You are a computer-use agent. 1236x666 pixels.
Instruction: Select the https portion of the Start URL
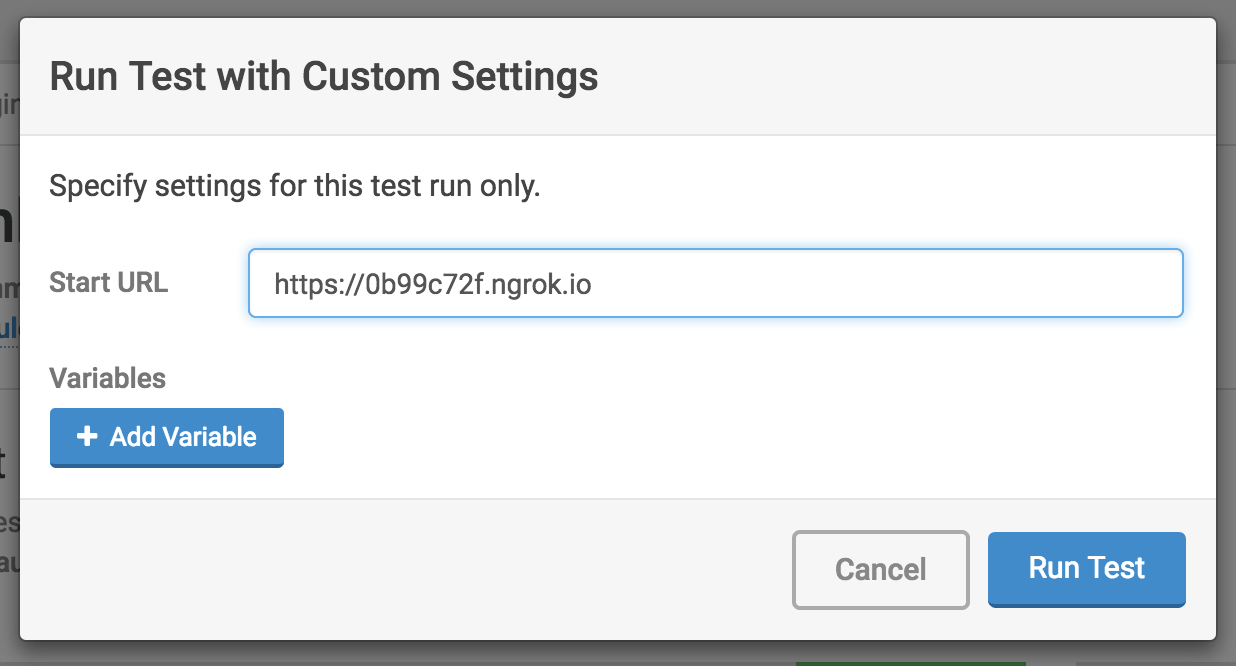(x=303, y=283)
